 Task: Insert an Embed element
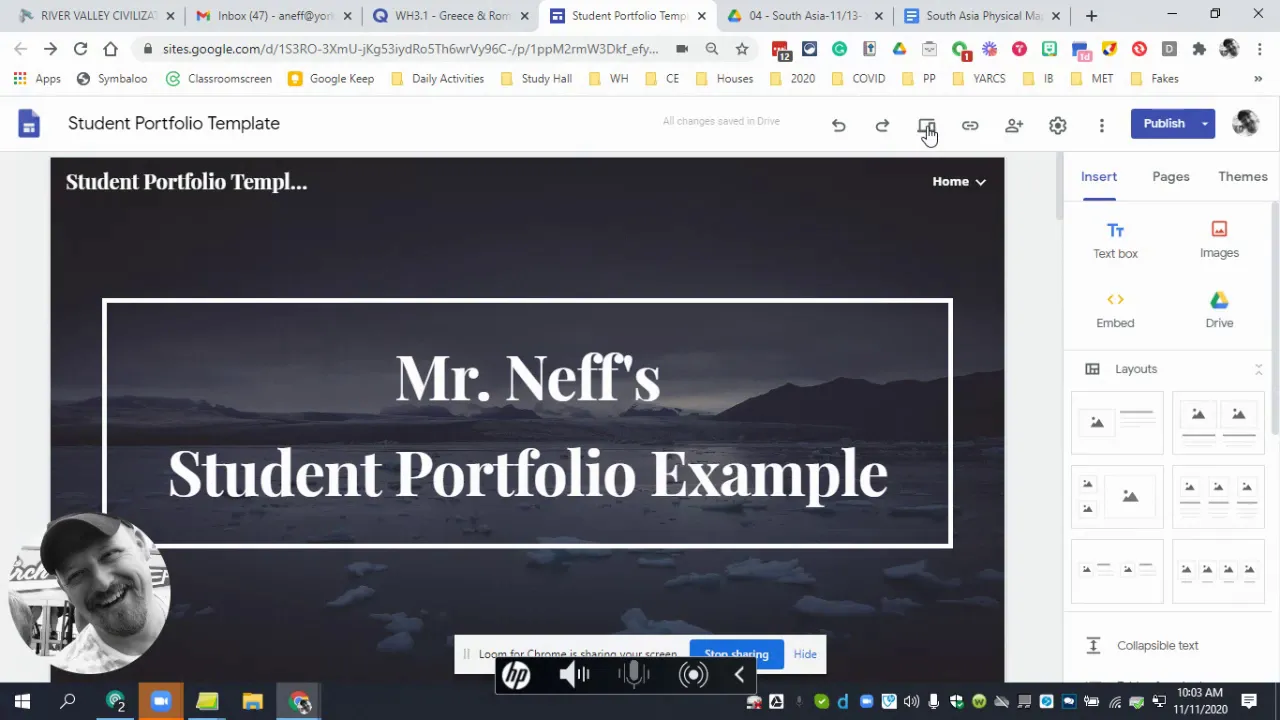click(1115, 310)
